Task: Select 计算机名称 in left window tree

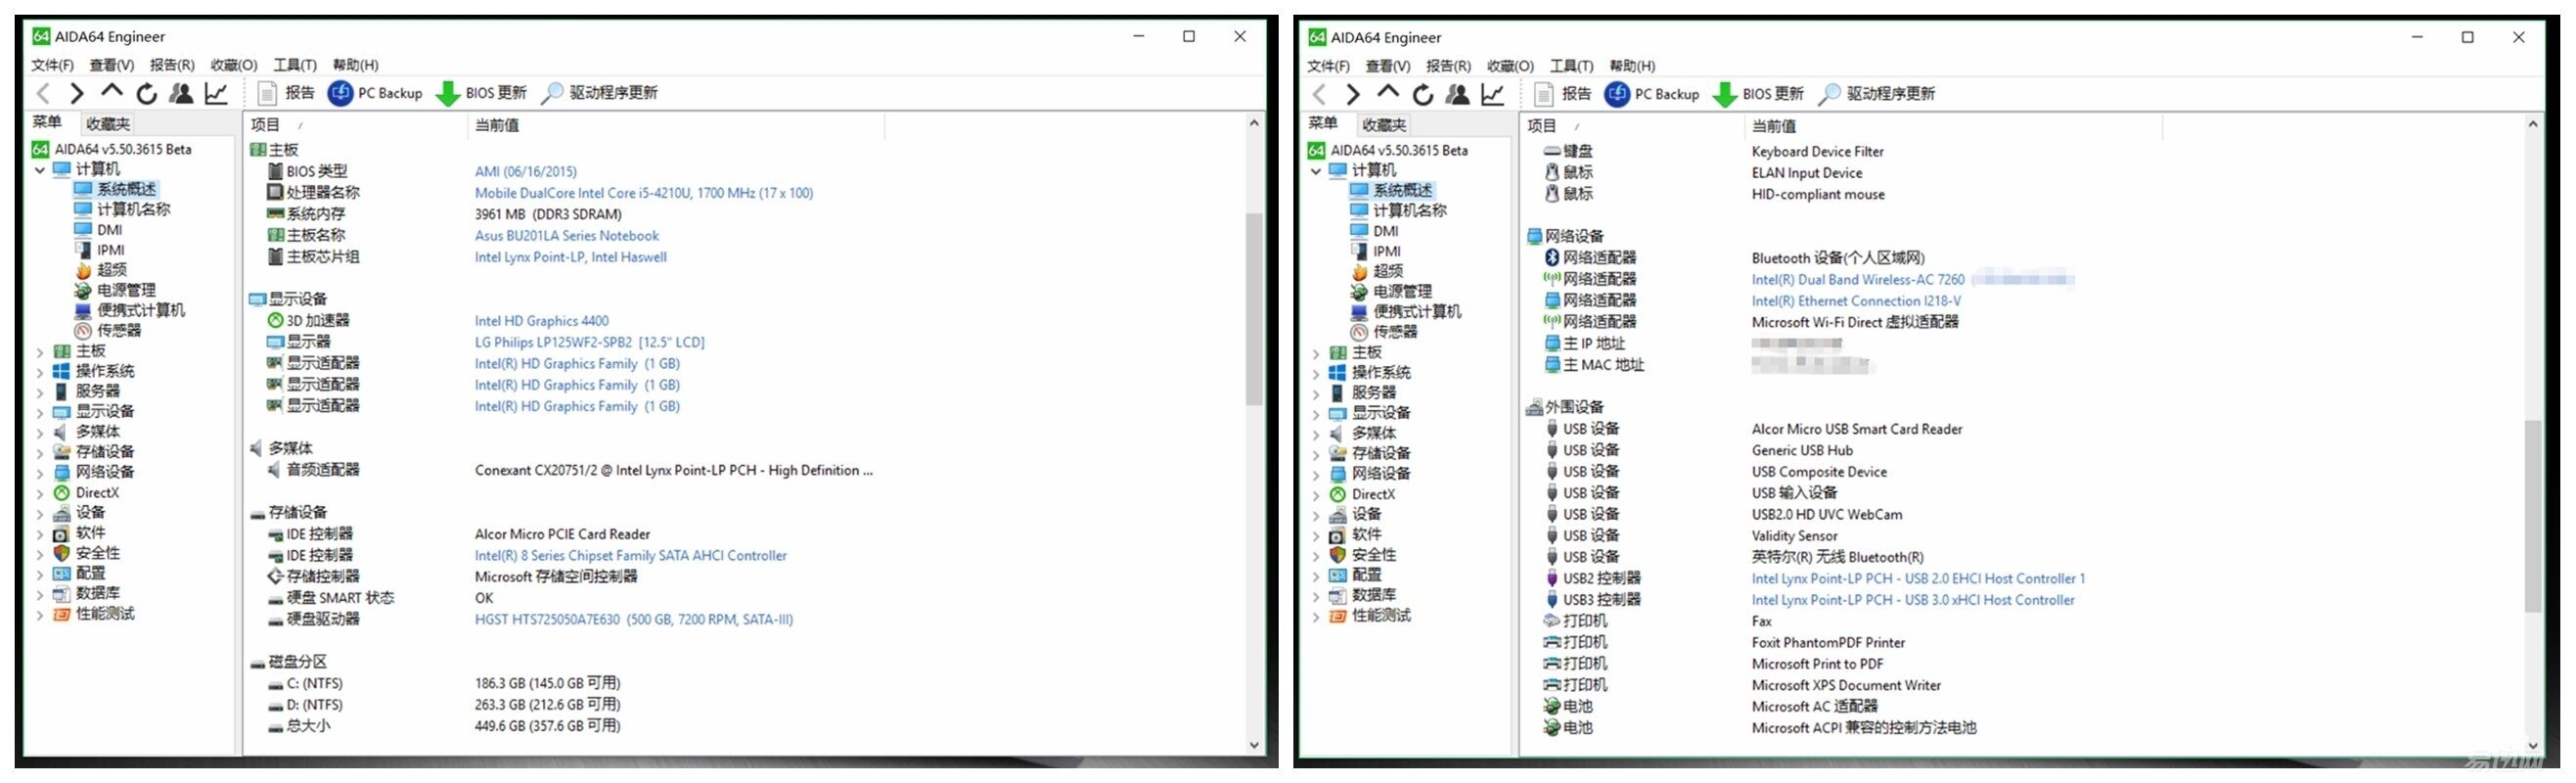Action: click(x=133, y=210)
